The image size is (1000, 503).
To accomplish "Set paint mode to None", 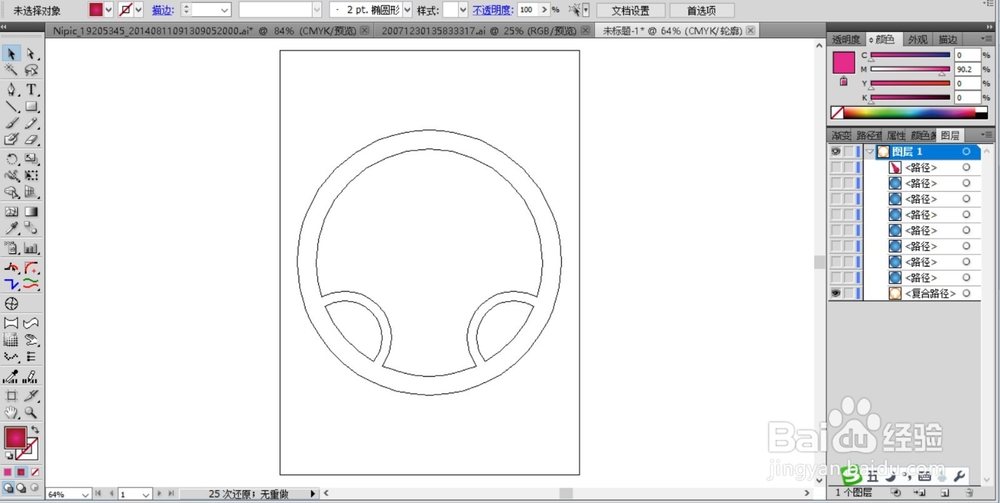I will click(x=35, y=472).
